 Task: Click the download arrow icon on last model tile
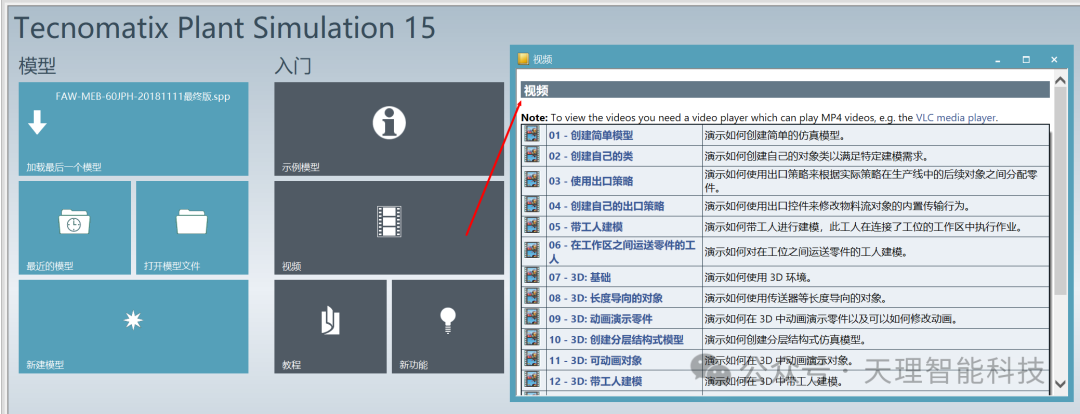37,123
